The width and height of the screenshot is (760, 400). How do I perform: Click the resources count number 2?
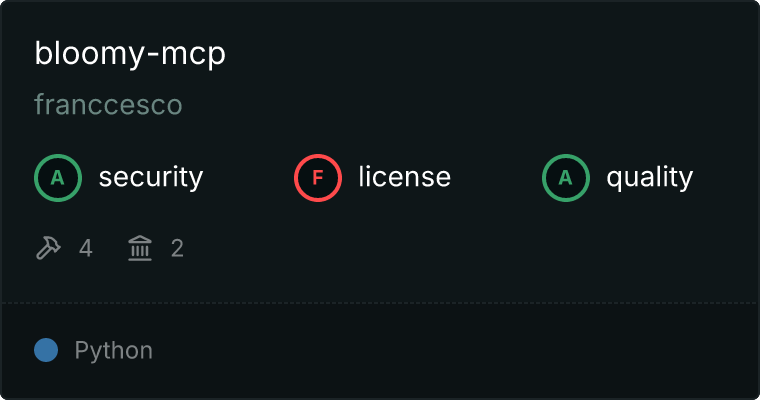[x=177, y=248]
